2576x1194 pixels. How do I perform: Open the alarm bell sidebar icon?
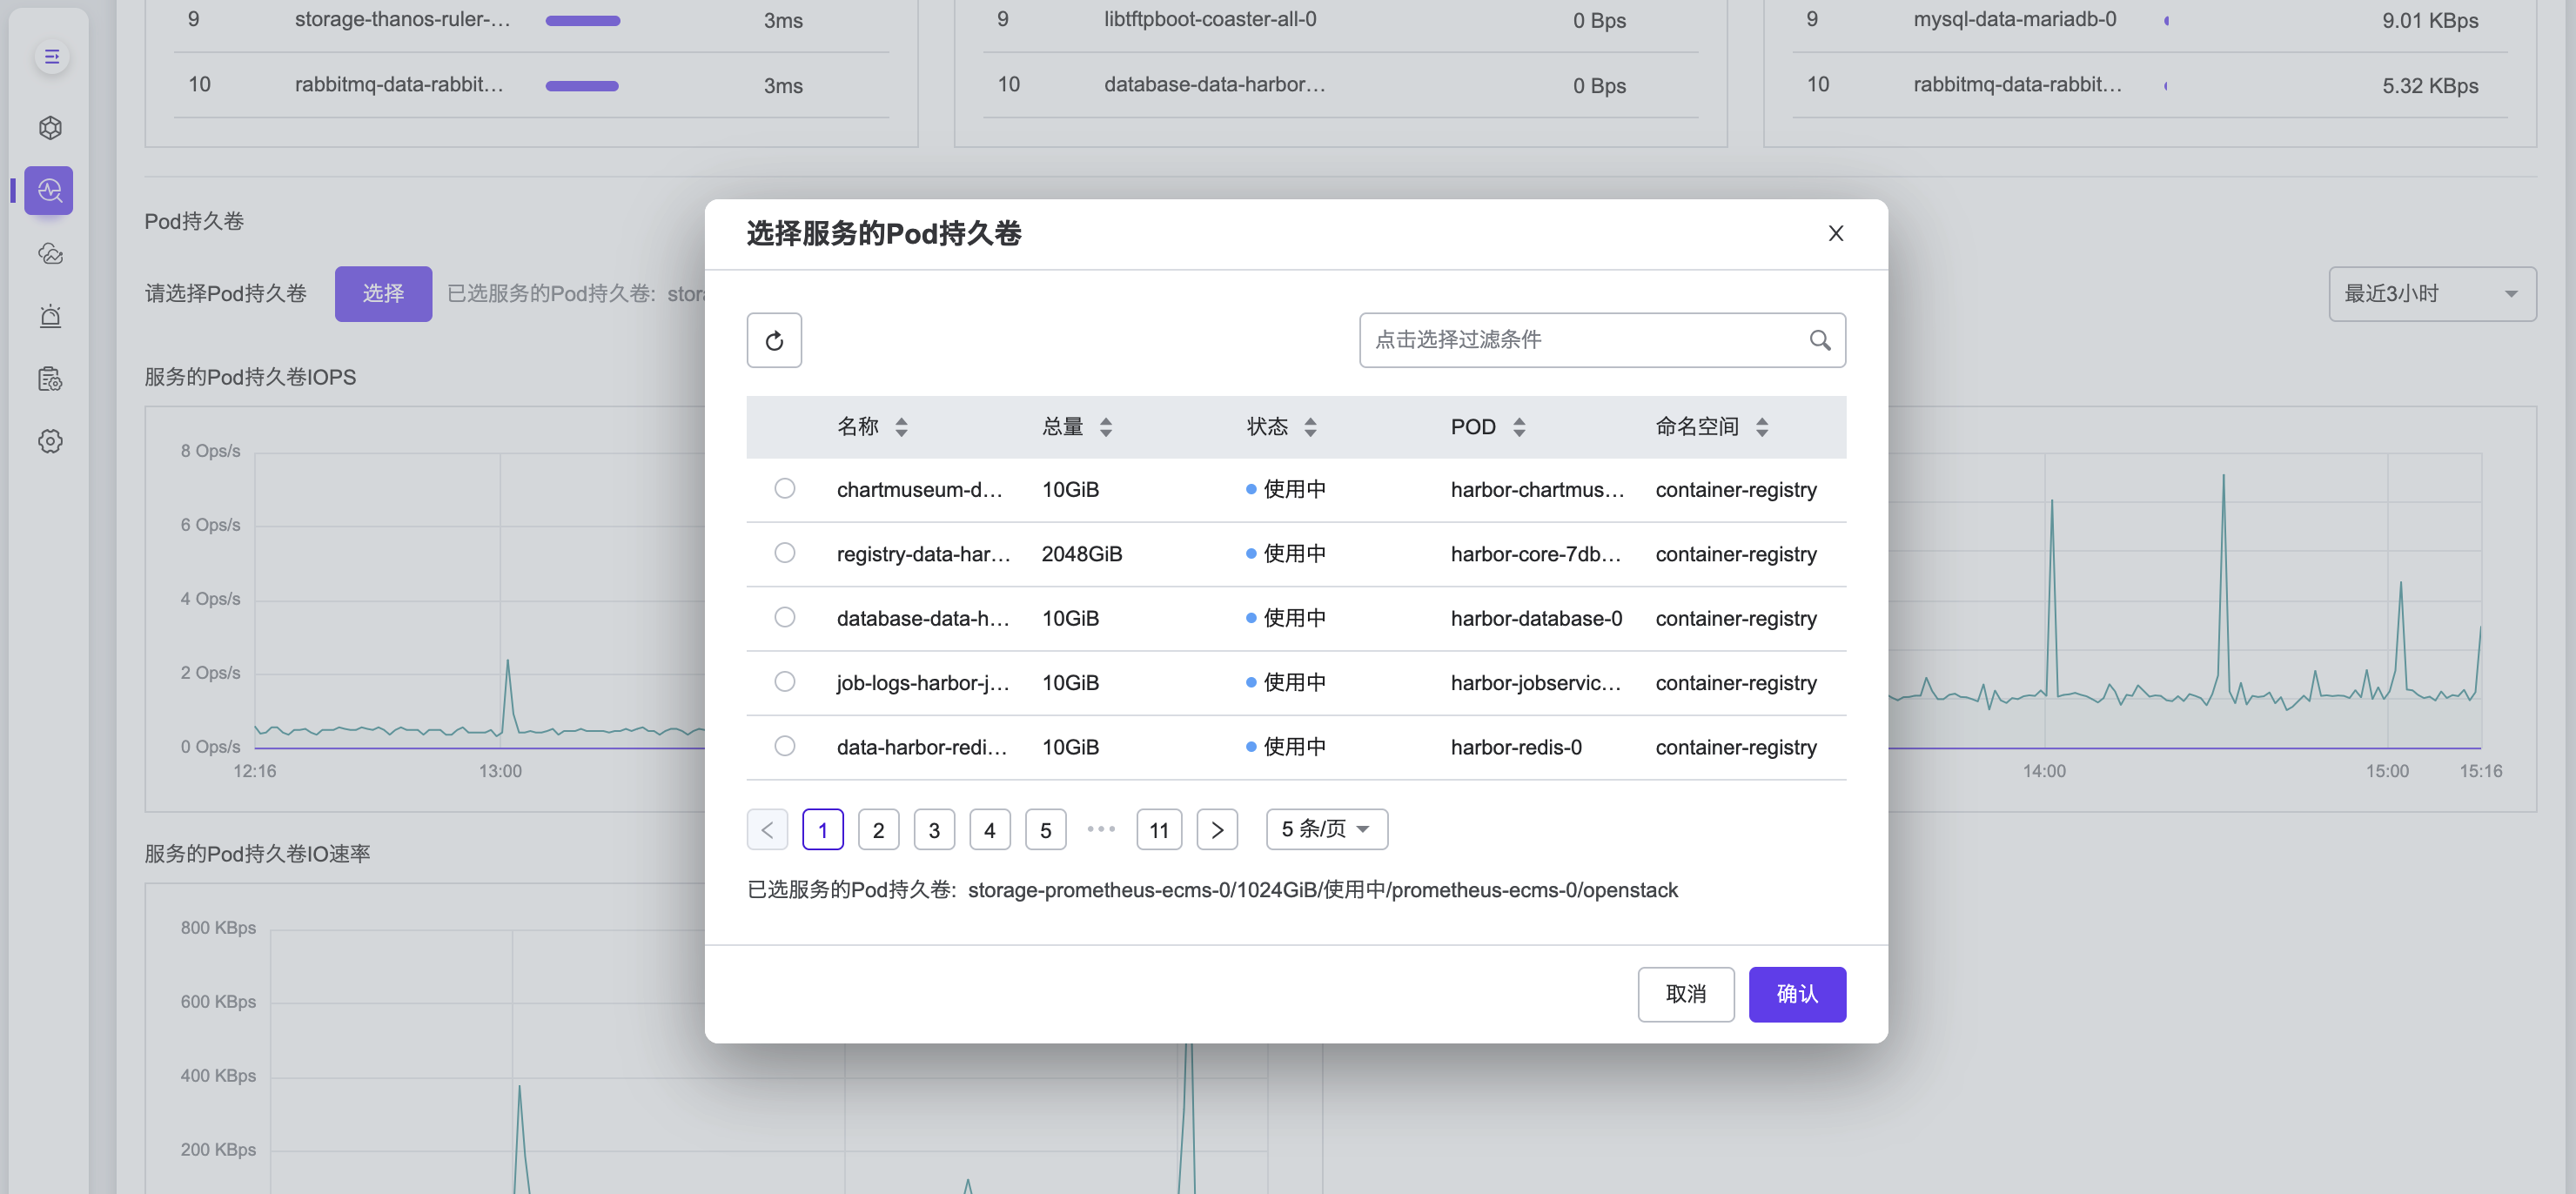click(x=50, y=316)
